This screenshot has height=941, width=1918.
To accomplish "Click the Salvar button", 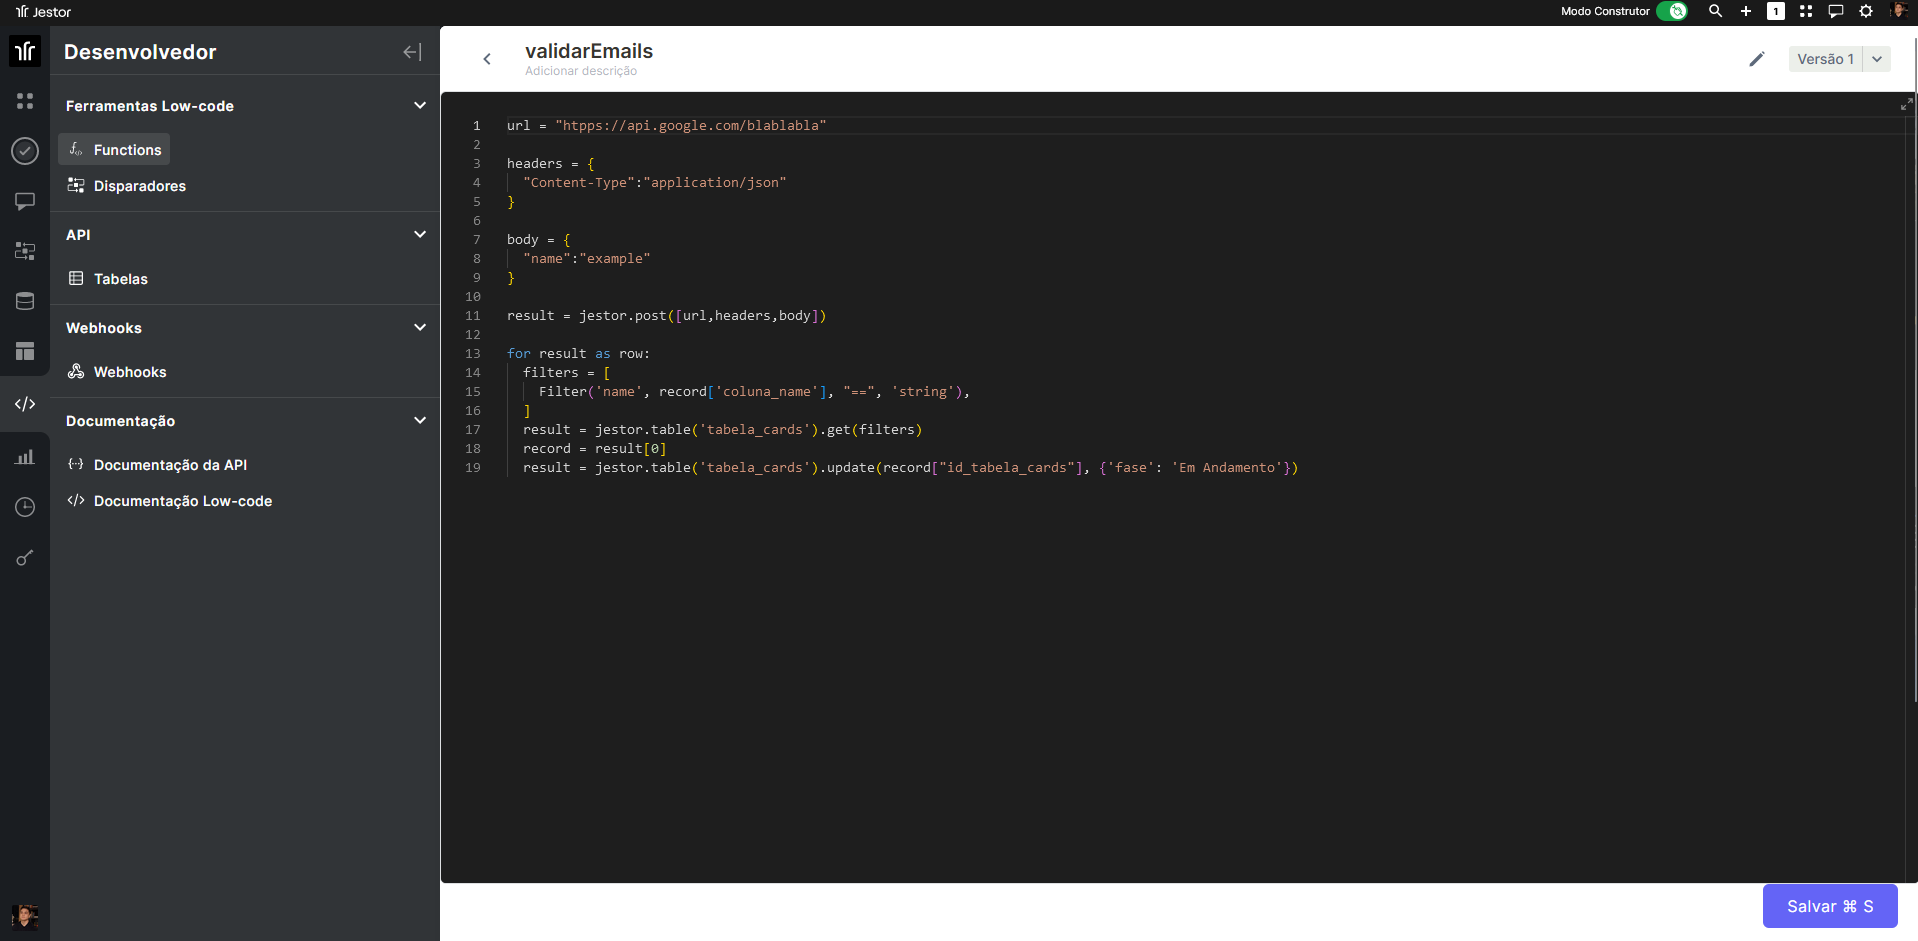I will click(1830, 906).
